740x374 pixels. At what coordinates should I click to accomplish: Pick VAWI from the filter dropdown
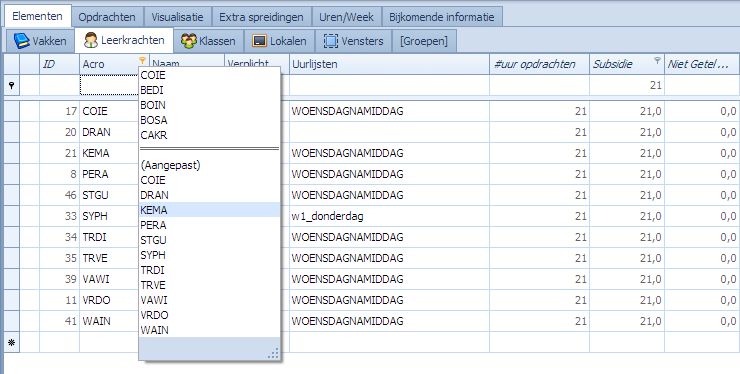(209, 300)
